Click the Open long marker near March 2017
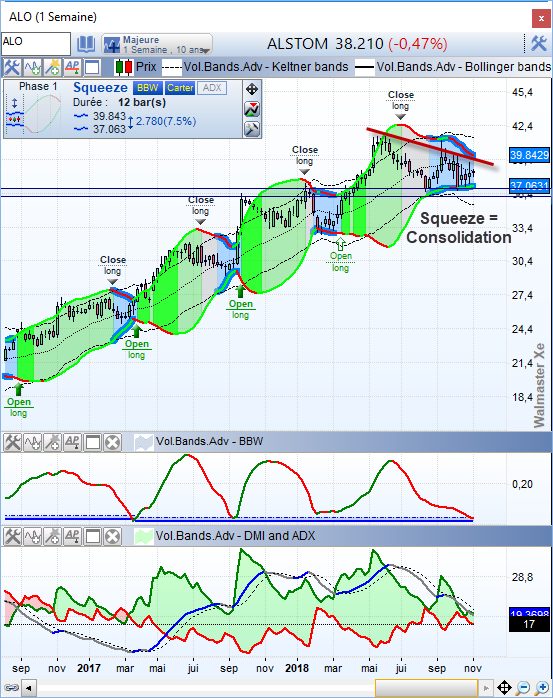The image size is (553, 698). pyautogui.click(x=136, y=344)
